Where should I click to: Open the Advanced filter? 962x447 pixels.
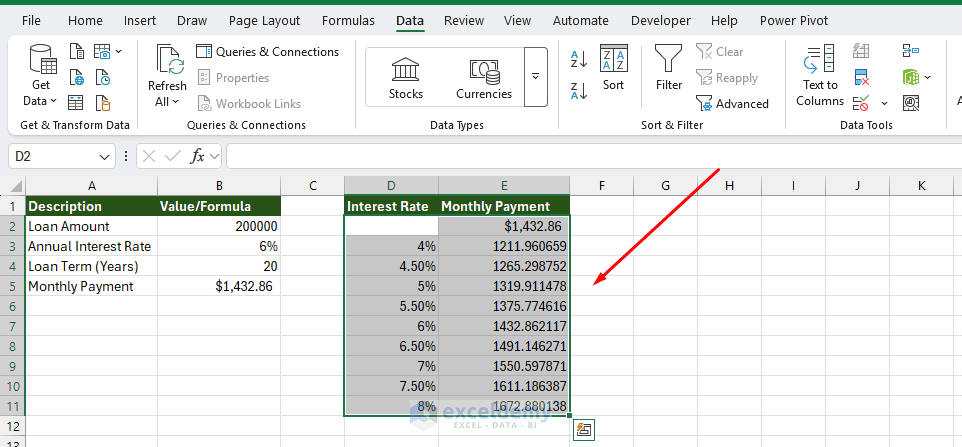click(x=732, y=104)
